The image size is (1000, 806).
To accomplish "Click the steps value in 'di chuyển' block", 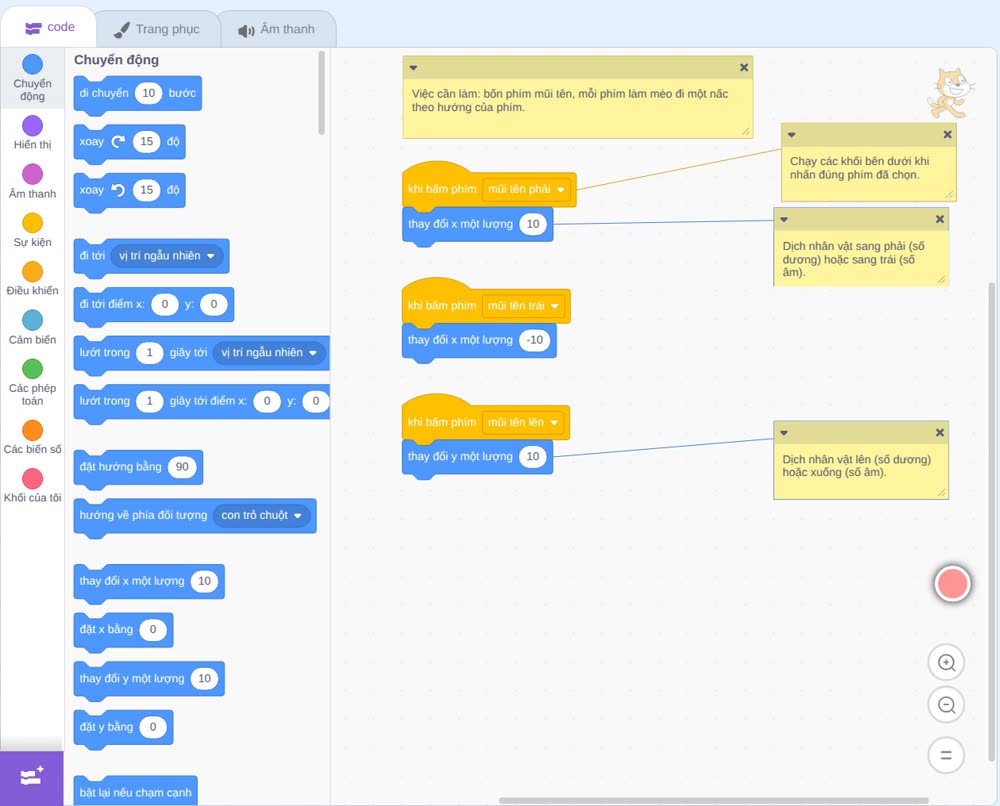I will [149, 93].
